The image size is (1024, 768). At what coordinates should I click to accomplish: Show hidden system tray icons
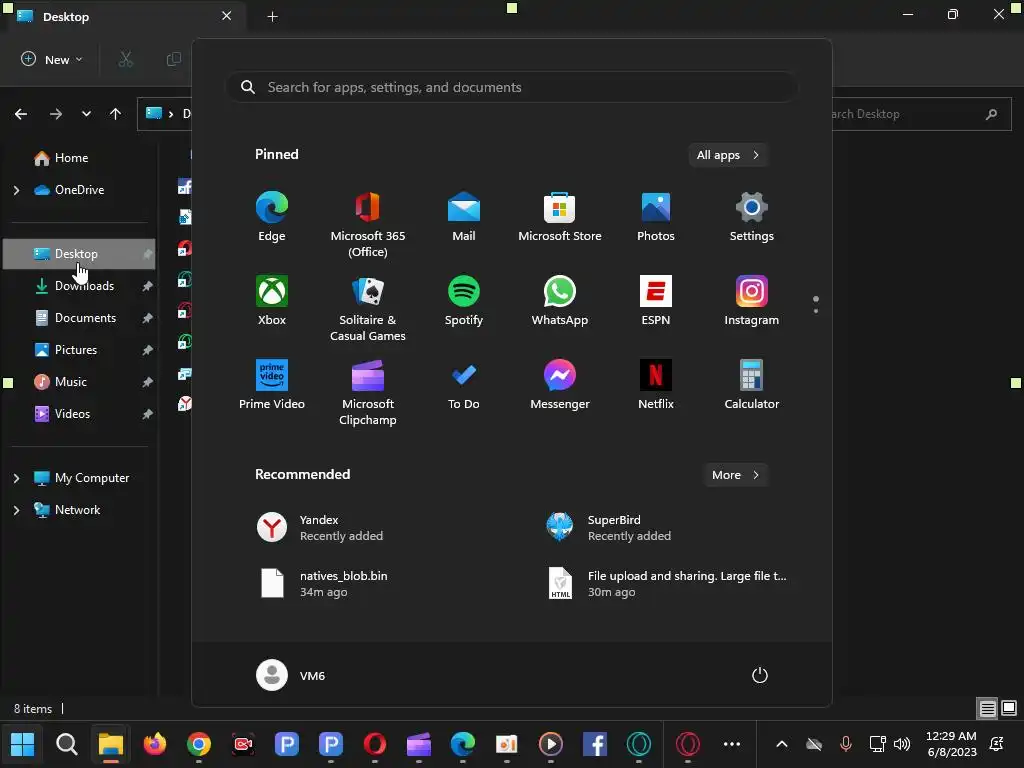pyautogui.click(x=782, y=744)
